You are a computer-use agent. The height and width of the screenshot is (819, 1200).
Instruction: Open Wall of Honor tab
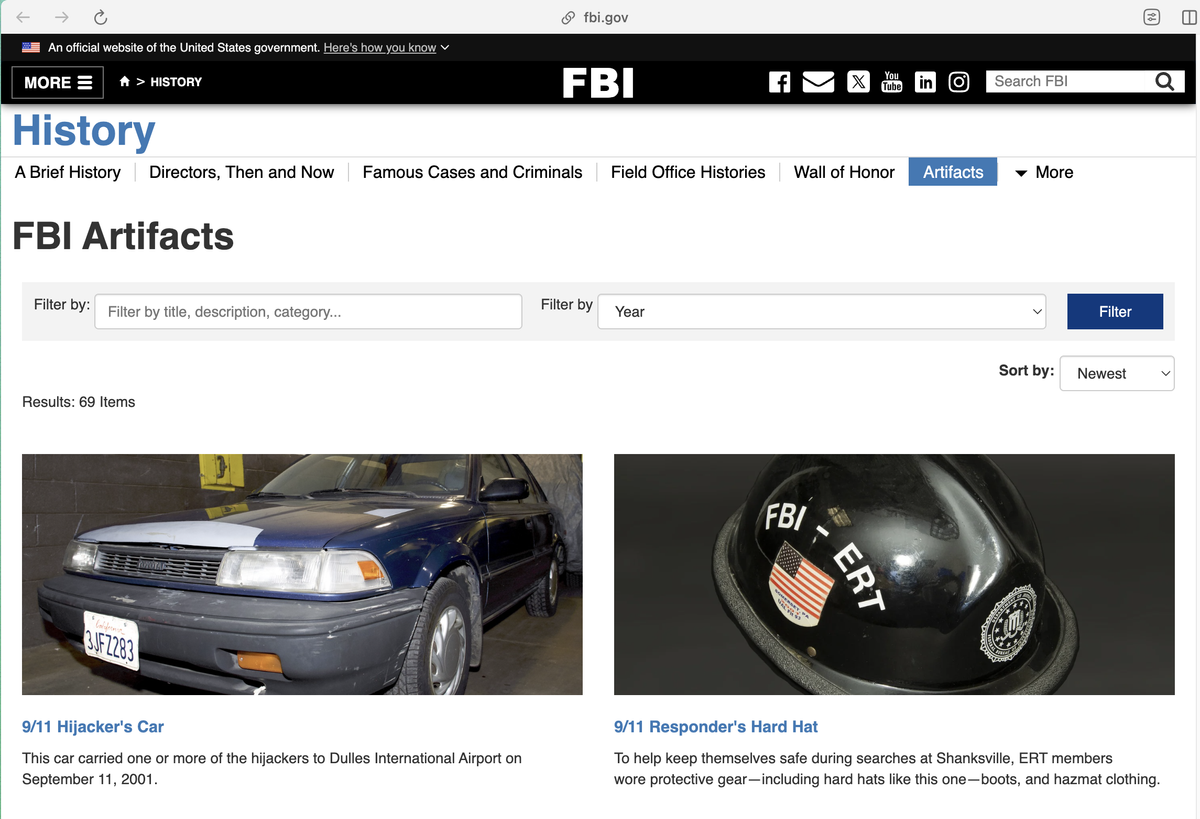pos(844,172)
